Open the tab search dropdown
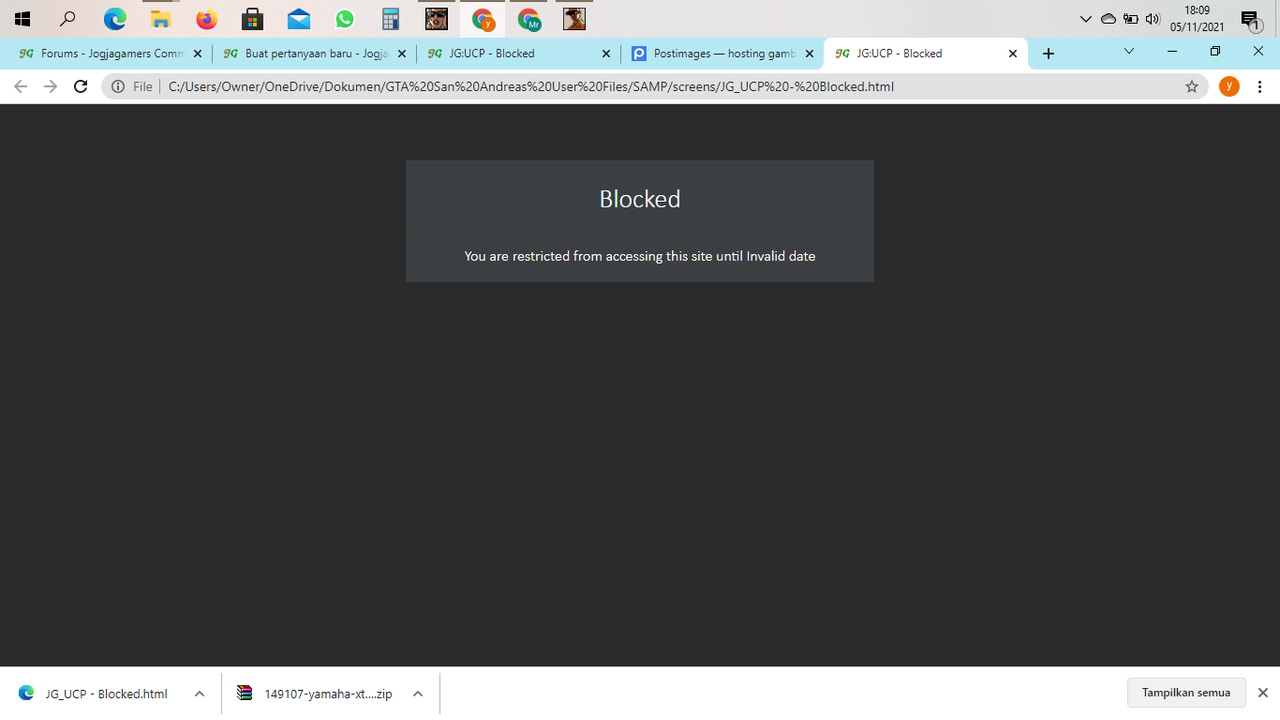This screenshot has width=1280, height=720. (x=1129, y=52)
